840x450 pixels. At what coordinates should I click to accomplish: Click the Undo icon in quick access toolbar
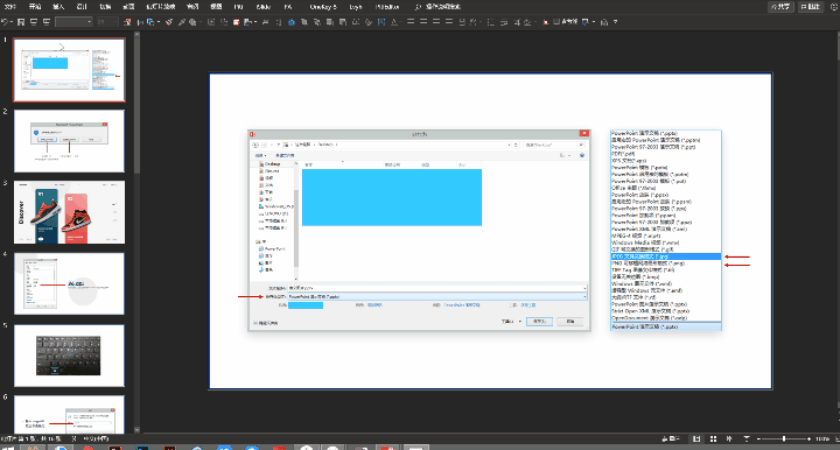(x=5, y=21)
